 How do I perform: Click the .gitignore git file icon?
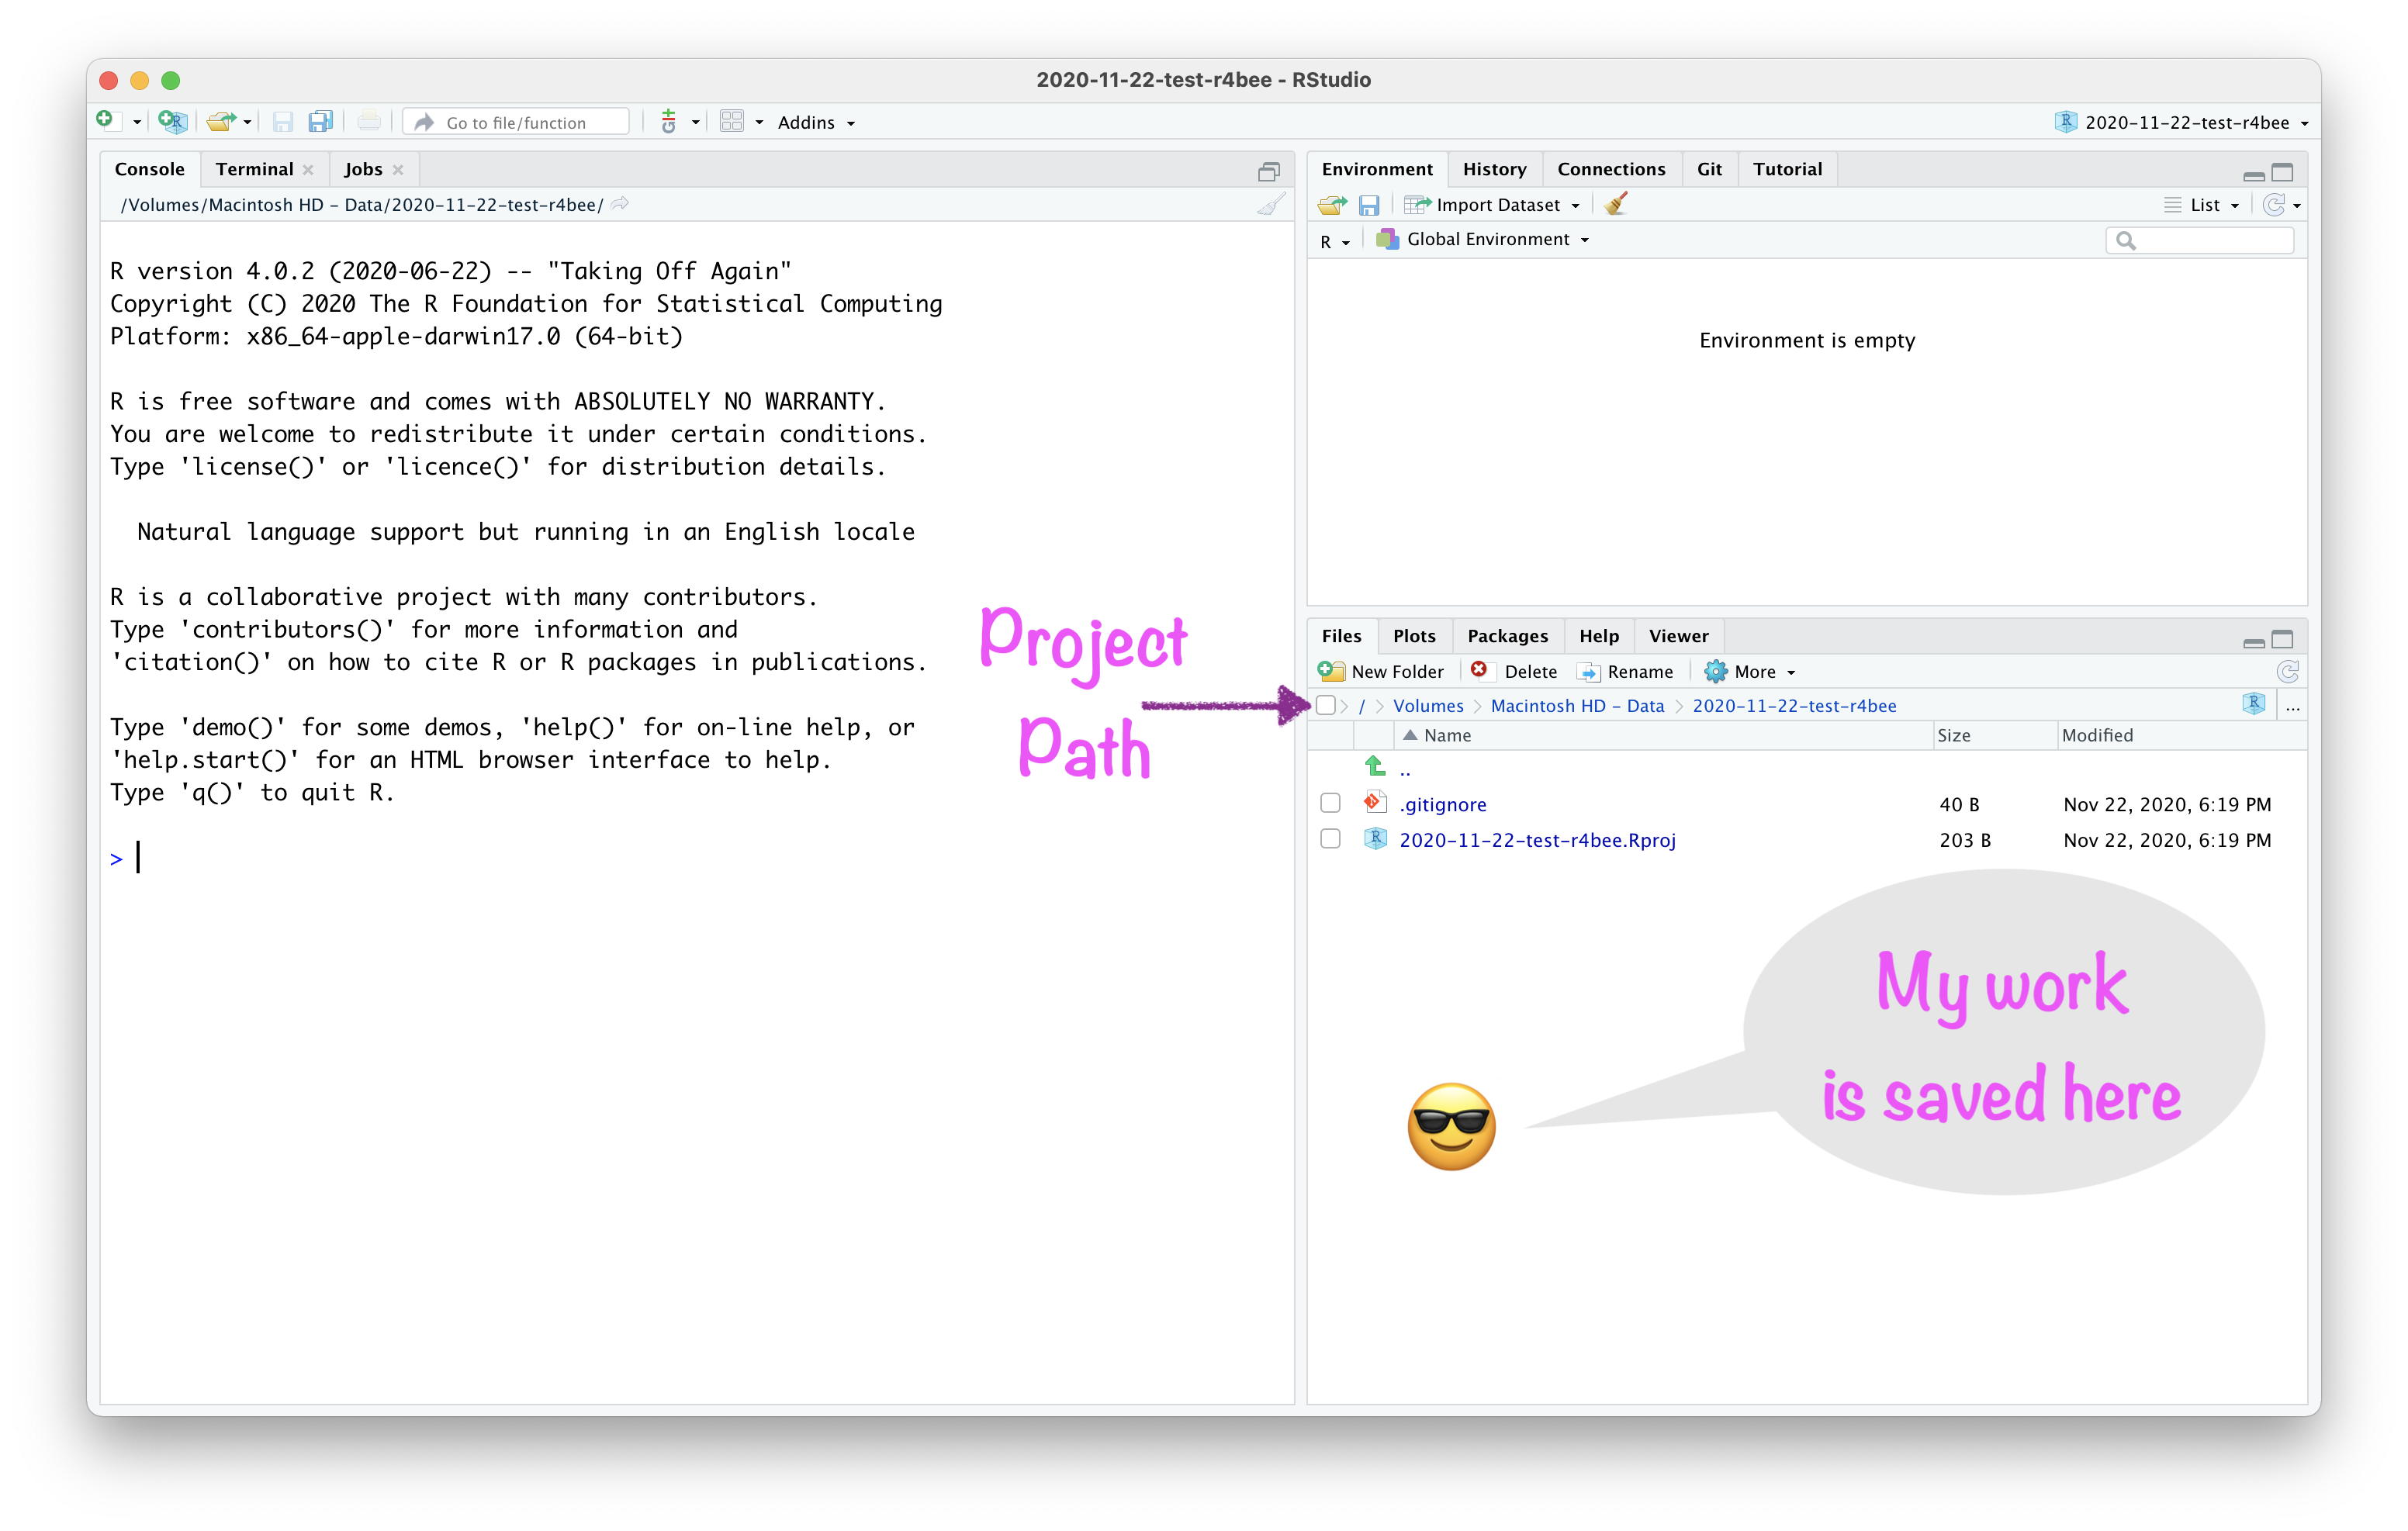1375,802
